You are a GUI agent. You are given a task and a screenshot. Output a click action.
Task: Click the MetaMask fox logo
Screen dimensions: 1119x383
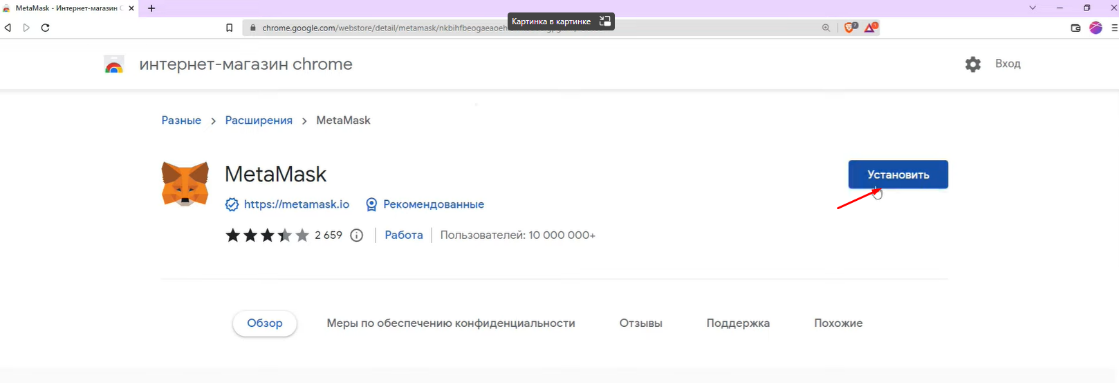pos(185,183)
